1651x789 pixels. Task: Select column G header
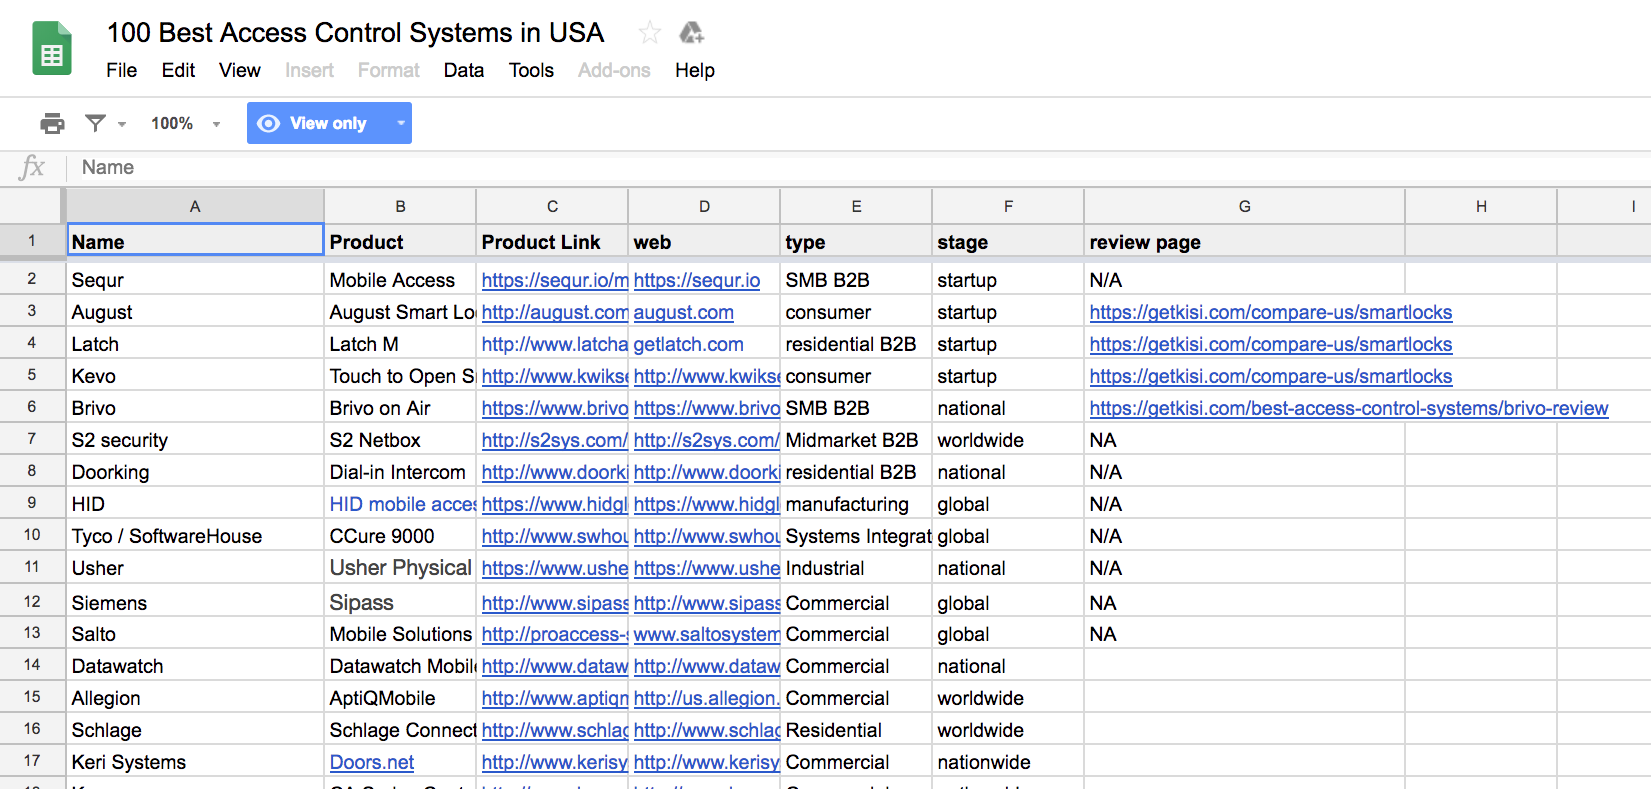point(1245,206)
